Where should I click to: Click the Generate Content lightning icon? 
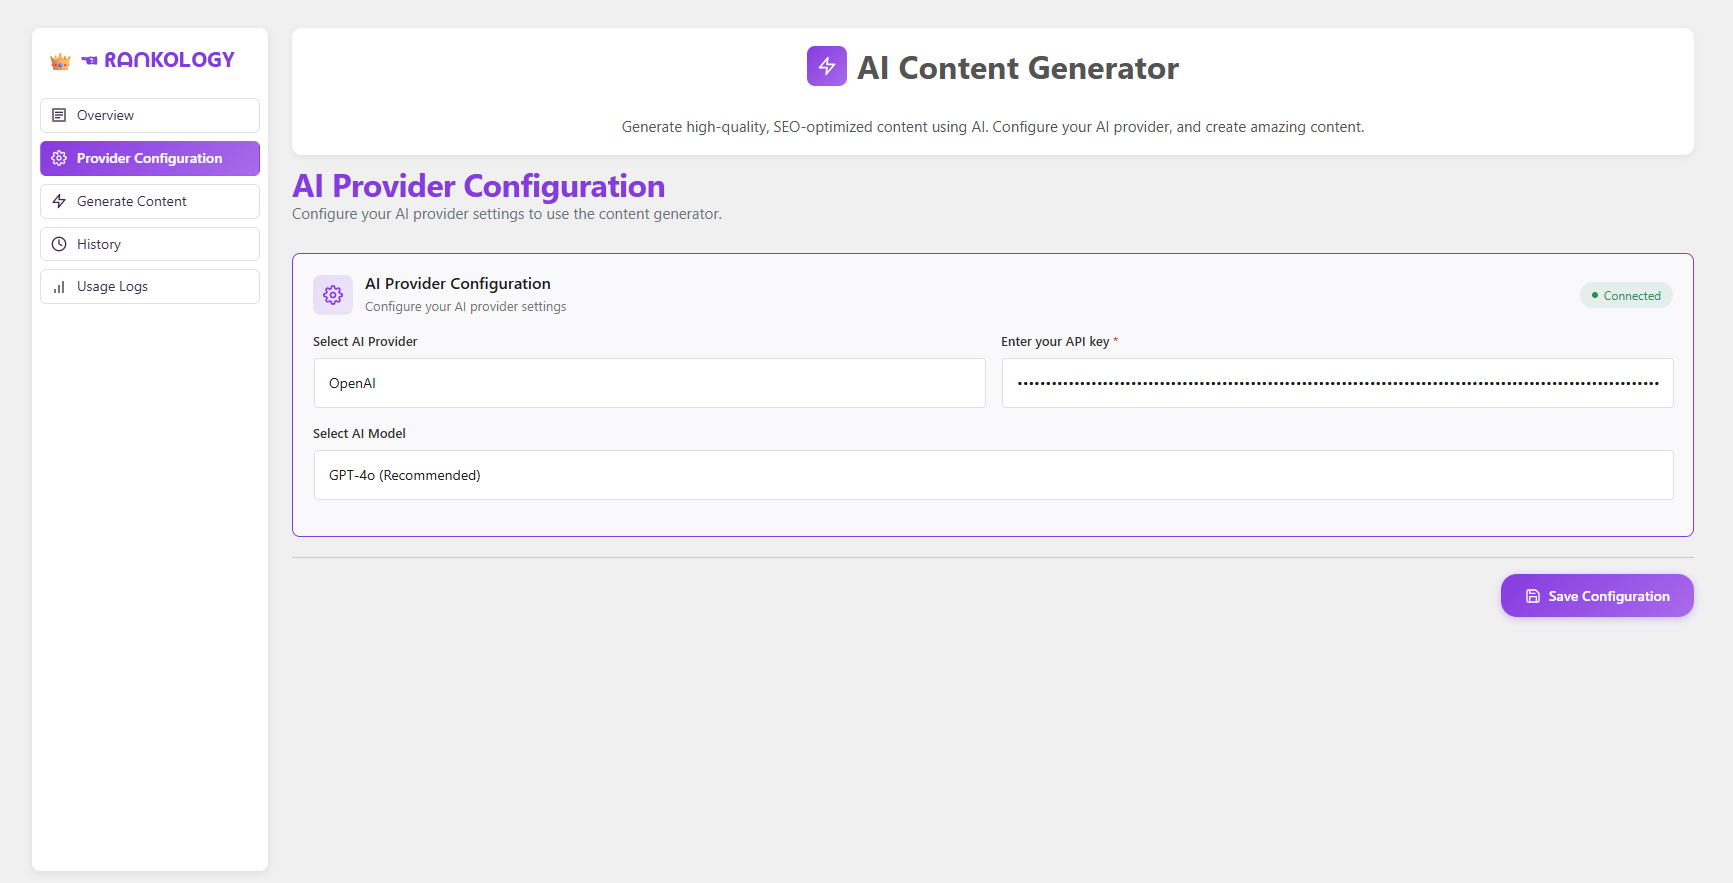tap(59, 201)
